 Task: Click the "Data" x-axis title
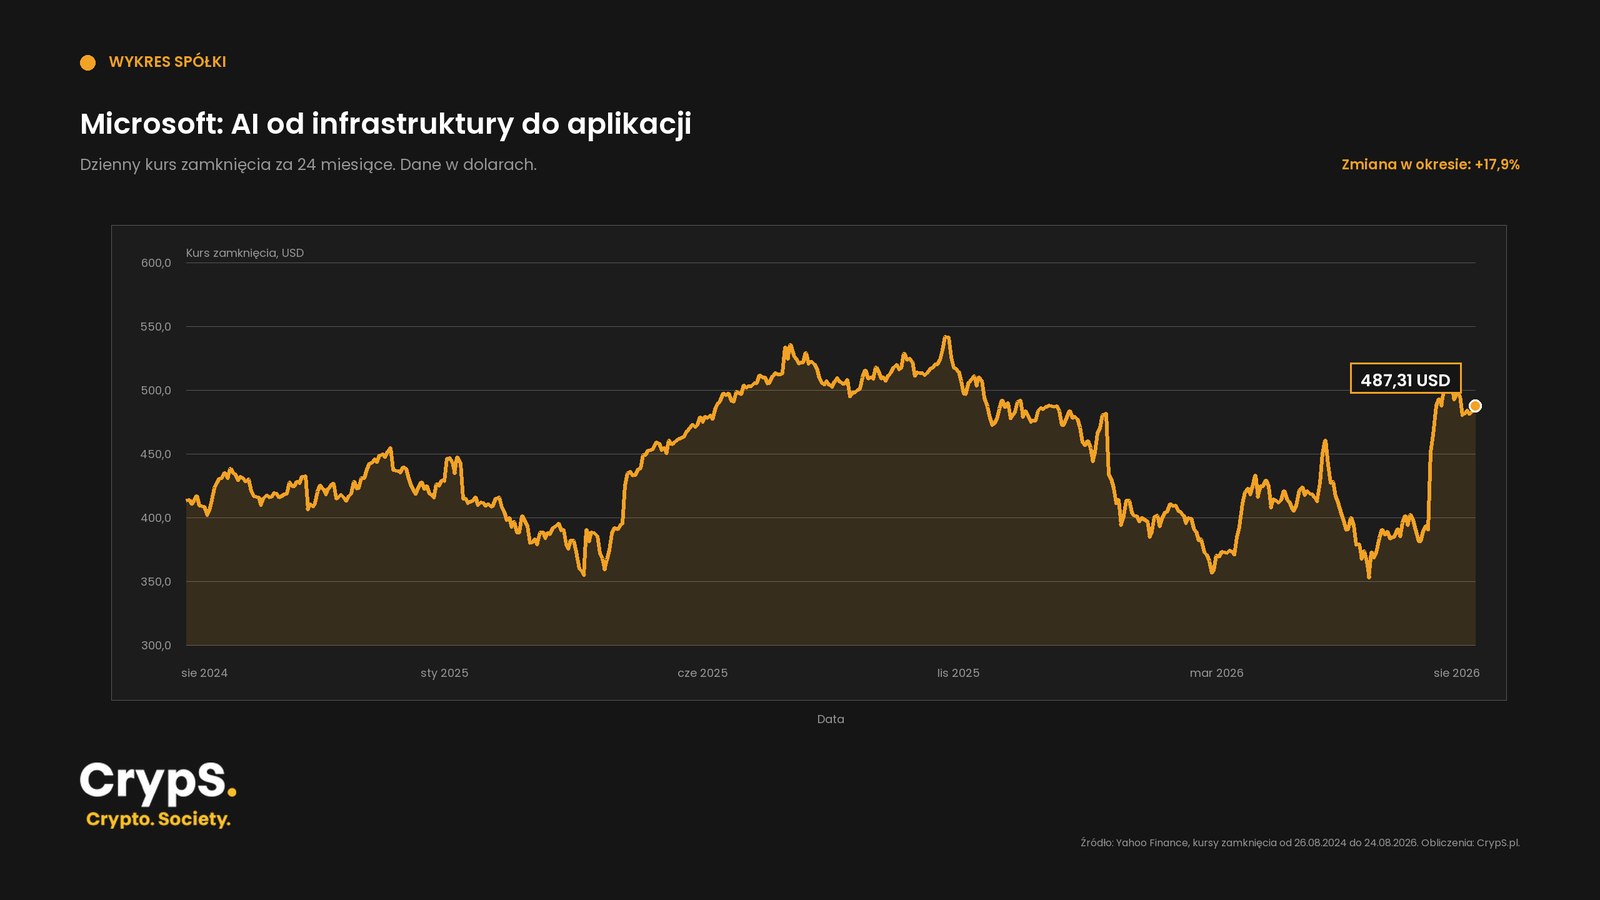click(x=830, y=719)
